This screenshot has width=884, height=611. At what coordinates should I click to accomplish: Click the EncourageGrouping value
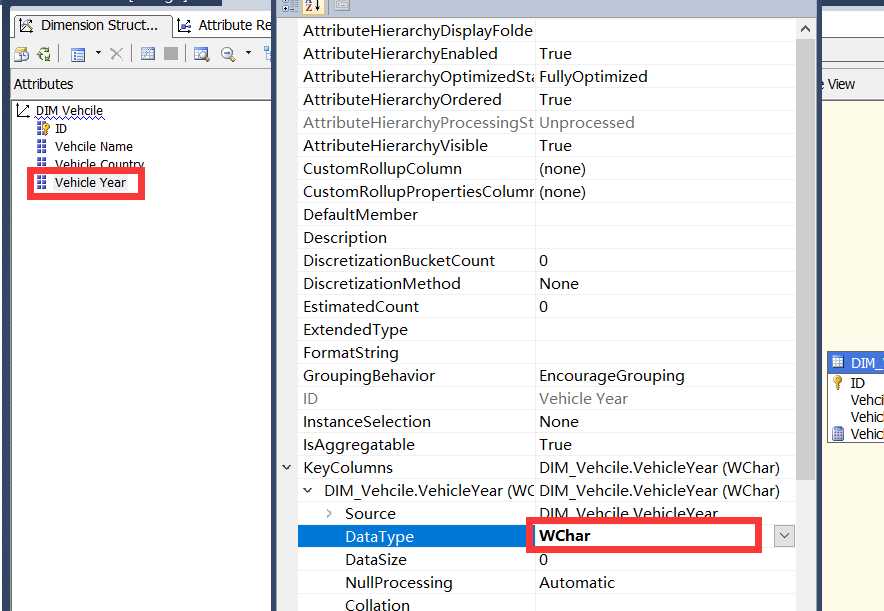[x=612, y=376]
